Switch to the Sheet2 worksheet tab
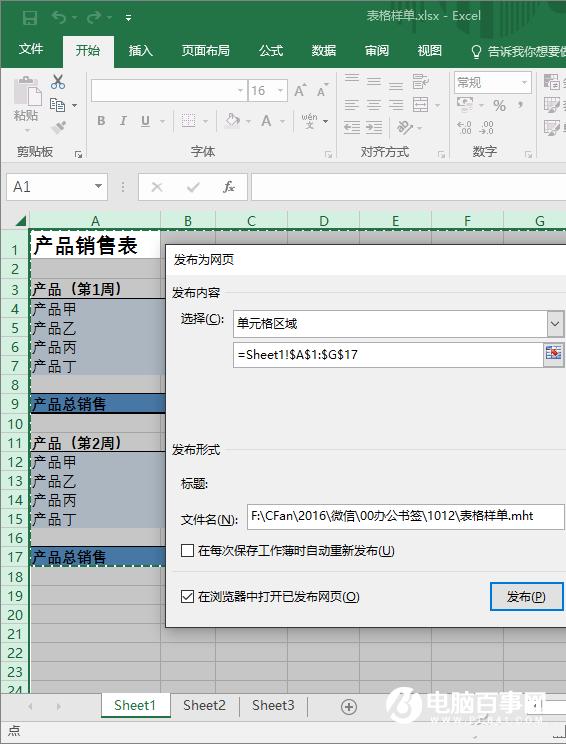The image size is (566, 744). pos(204,706)
